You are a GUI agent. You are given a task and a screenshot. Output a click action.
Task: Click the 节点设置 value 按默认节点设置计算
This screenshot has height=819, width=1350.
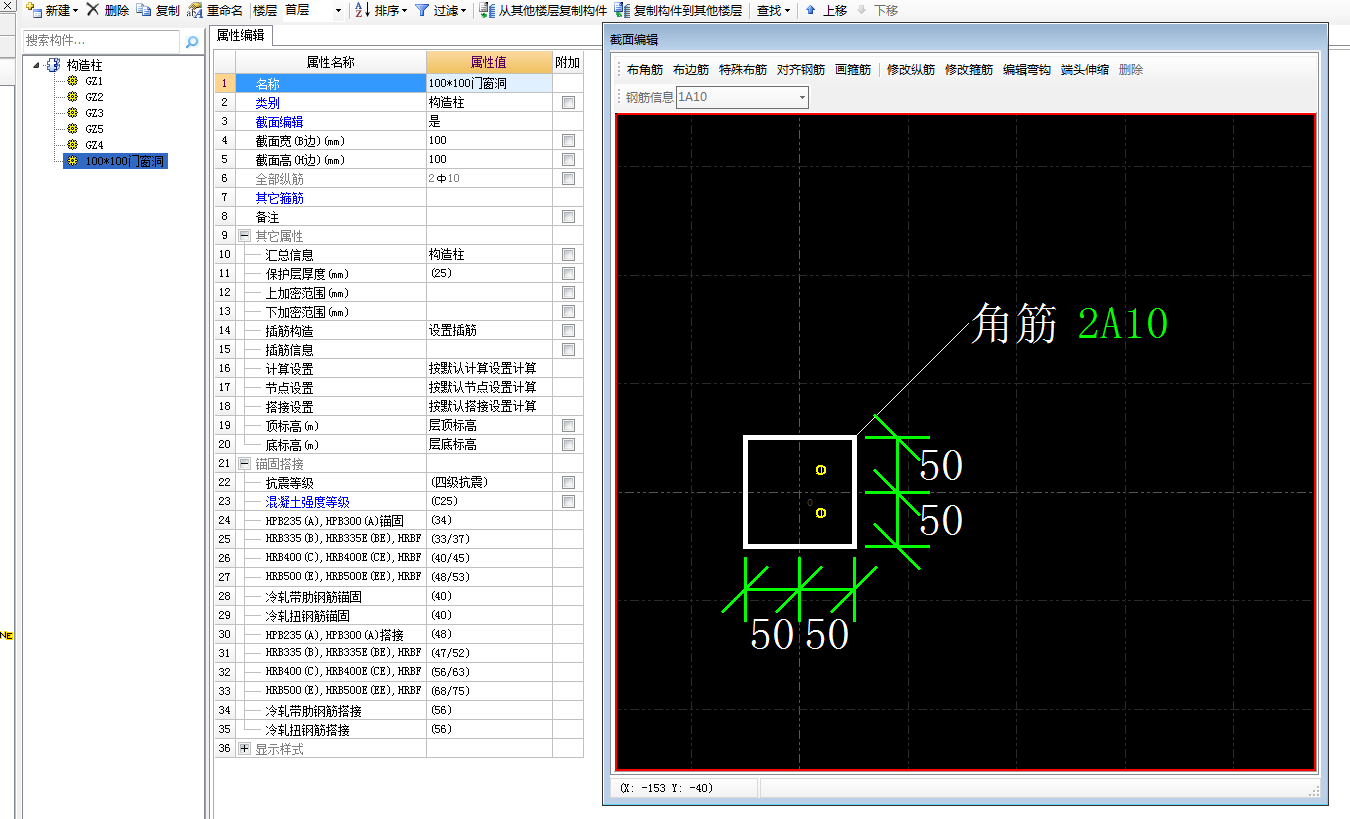[489, 388]
